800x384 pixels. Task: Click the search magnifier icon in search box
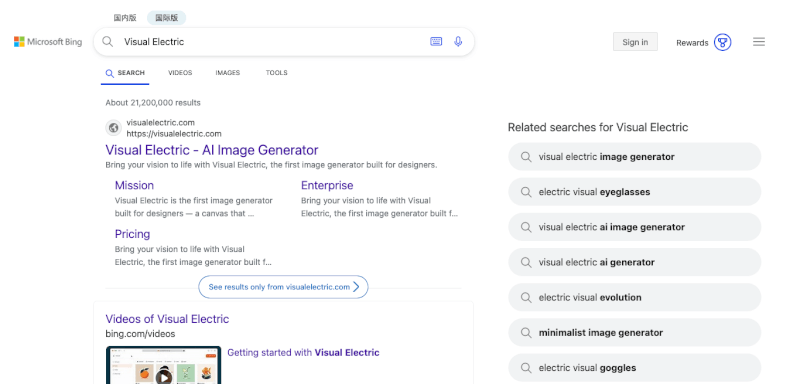click(107, 42)
